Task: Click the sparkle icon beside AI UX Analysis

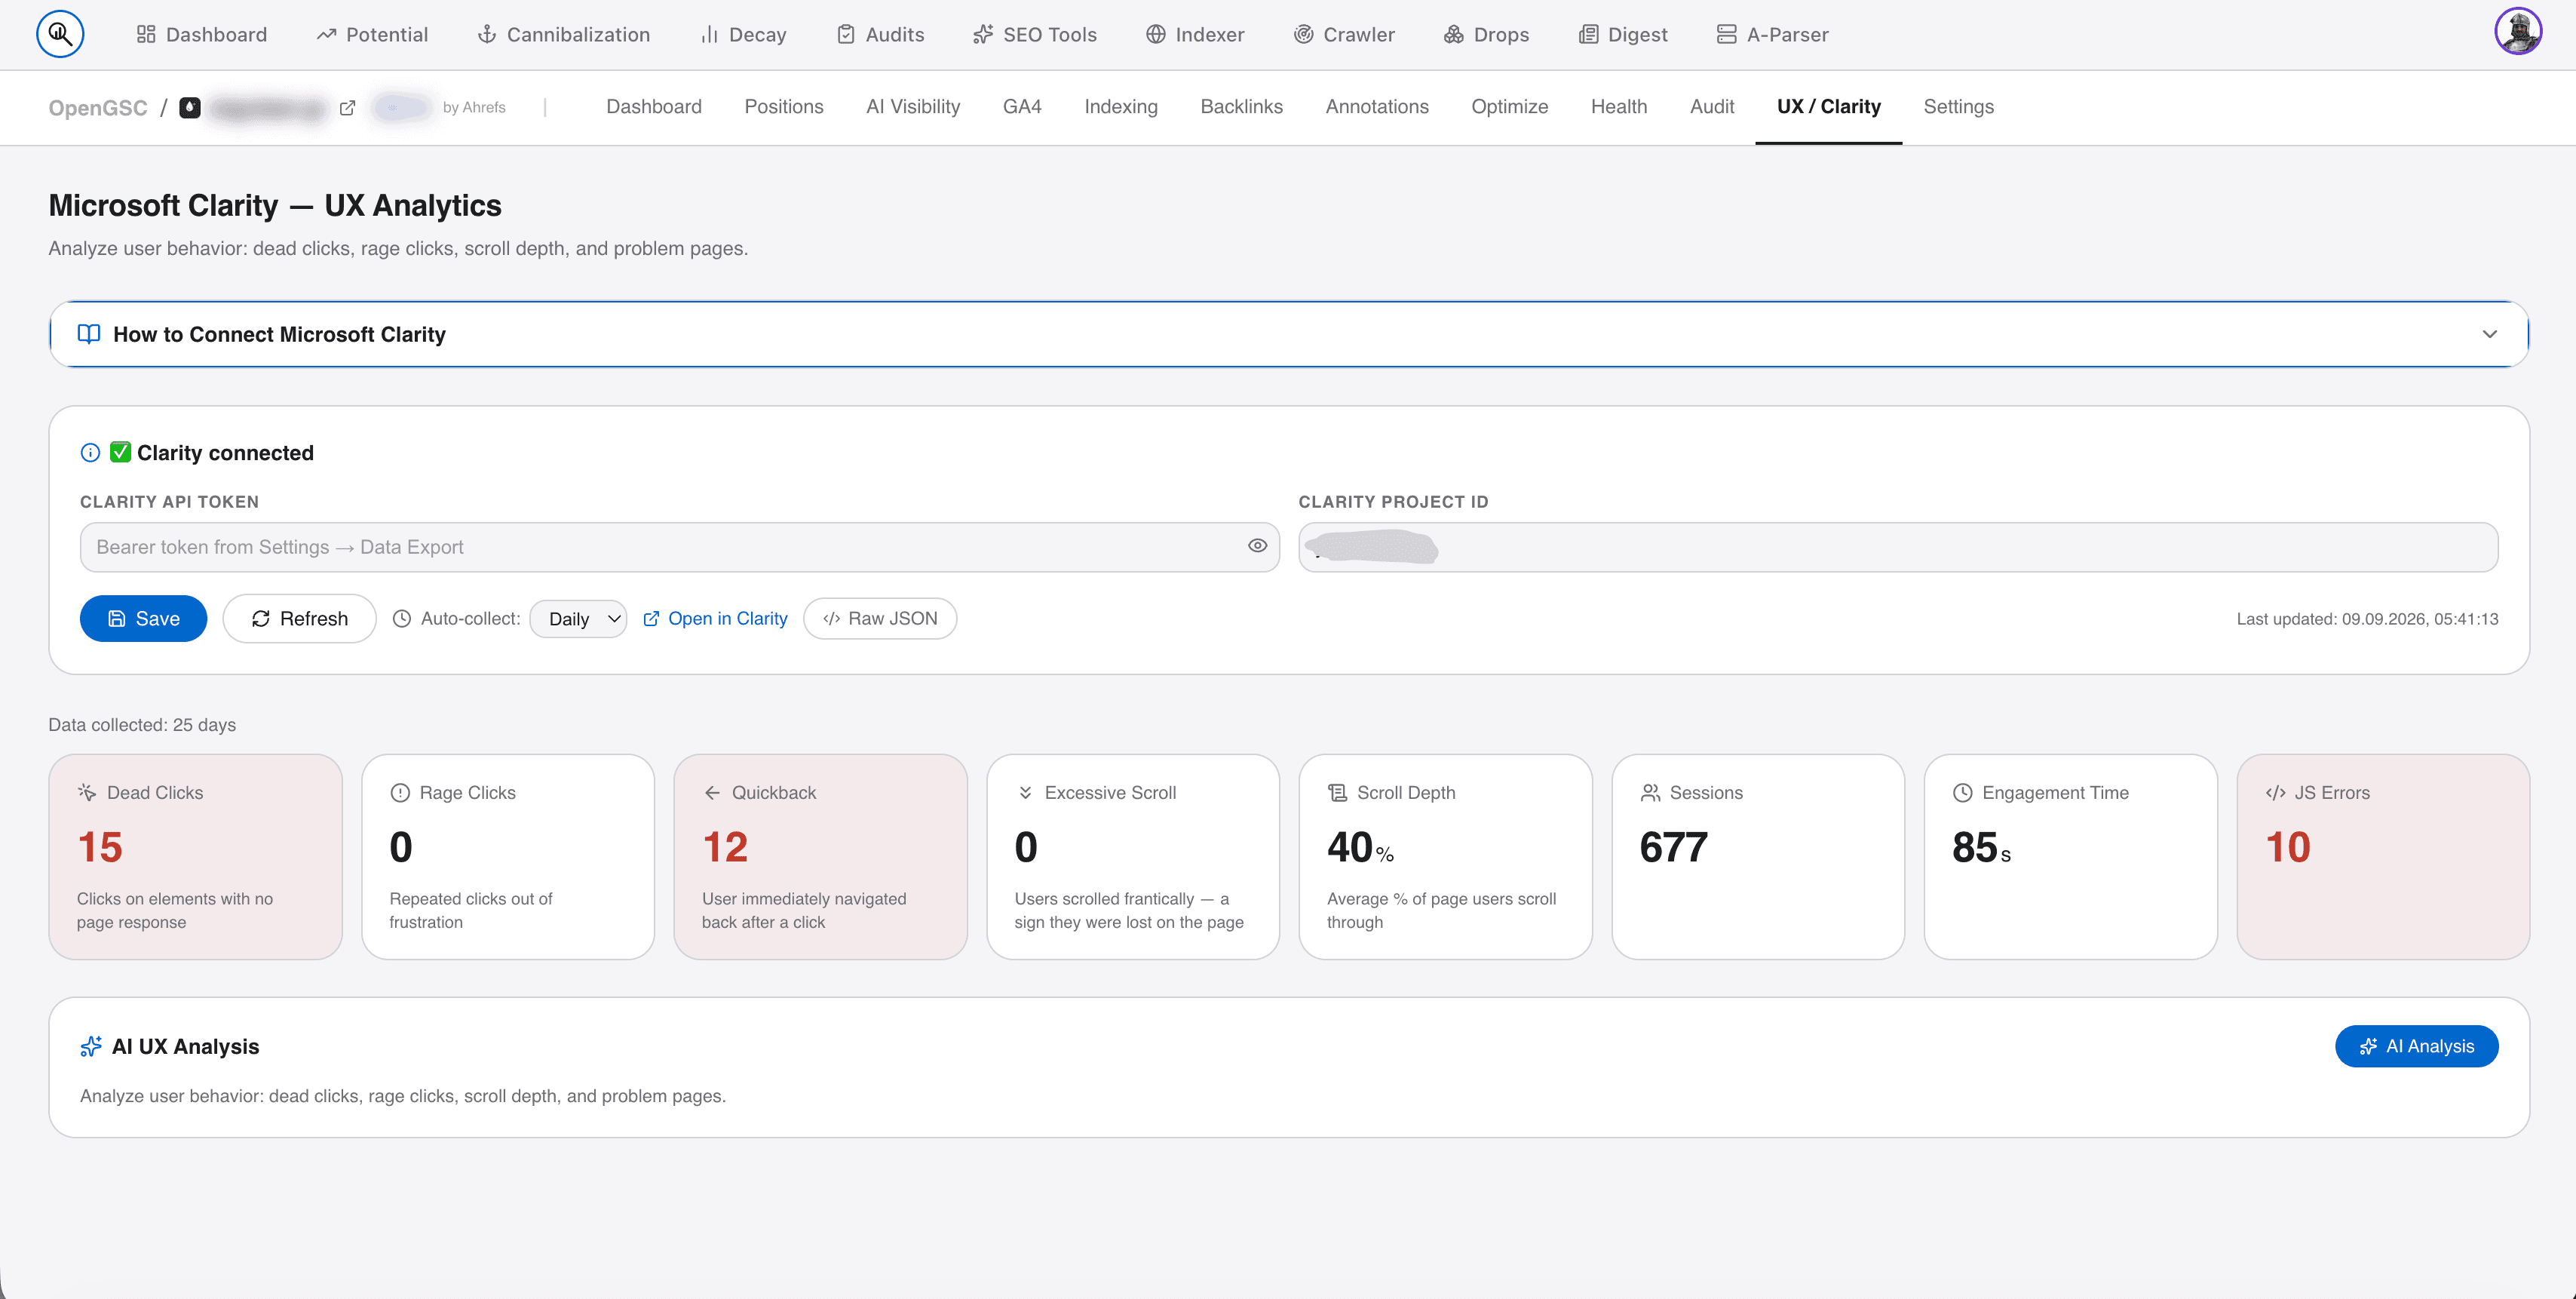Action: point(91,1046)
